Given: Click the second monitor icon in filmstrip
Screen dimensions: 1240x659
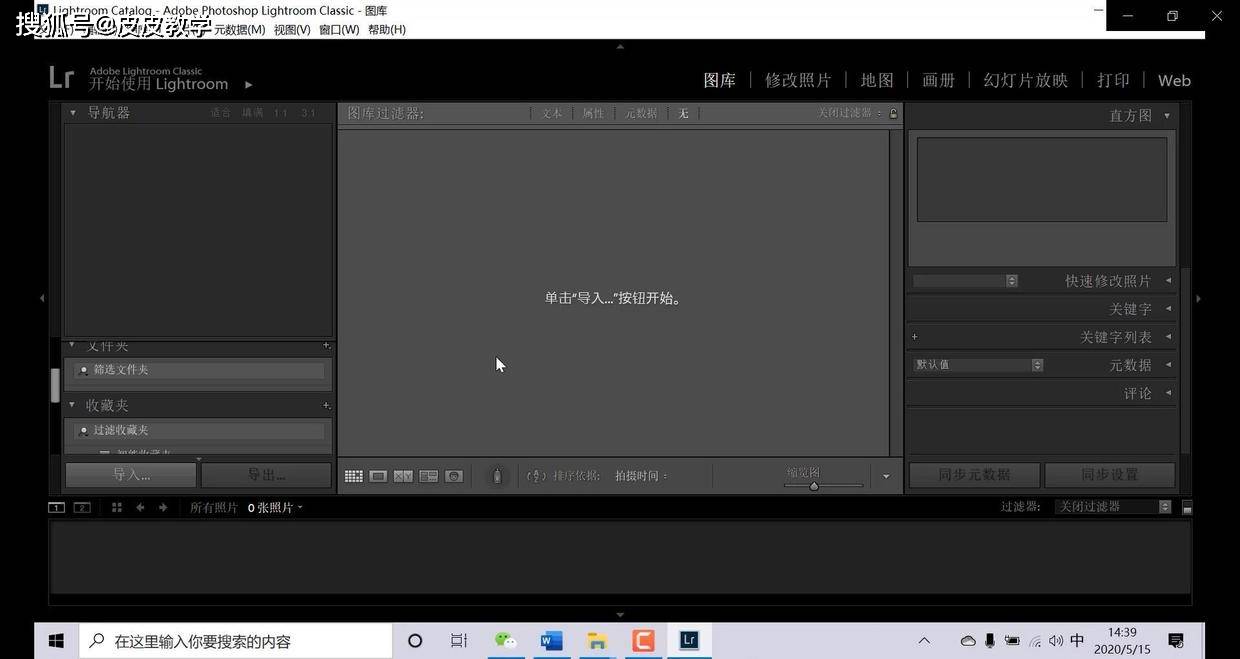Looking at the screenshot, I should click(x=81, y=507).
